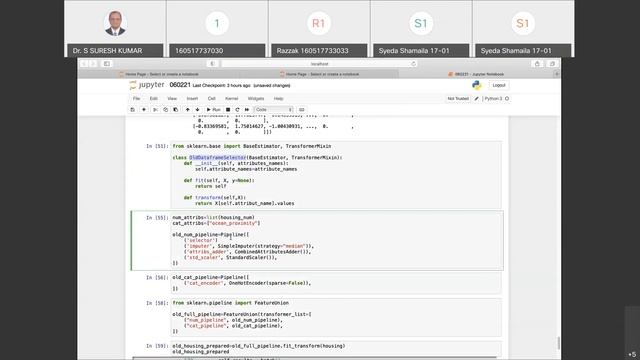Open the View menu

(172, 99)
